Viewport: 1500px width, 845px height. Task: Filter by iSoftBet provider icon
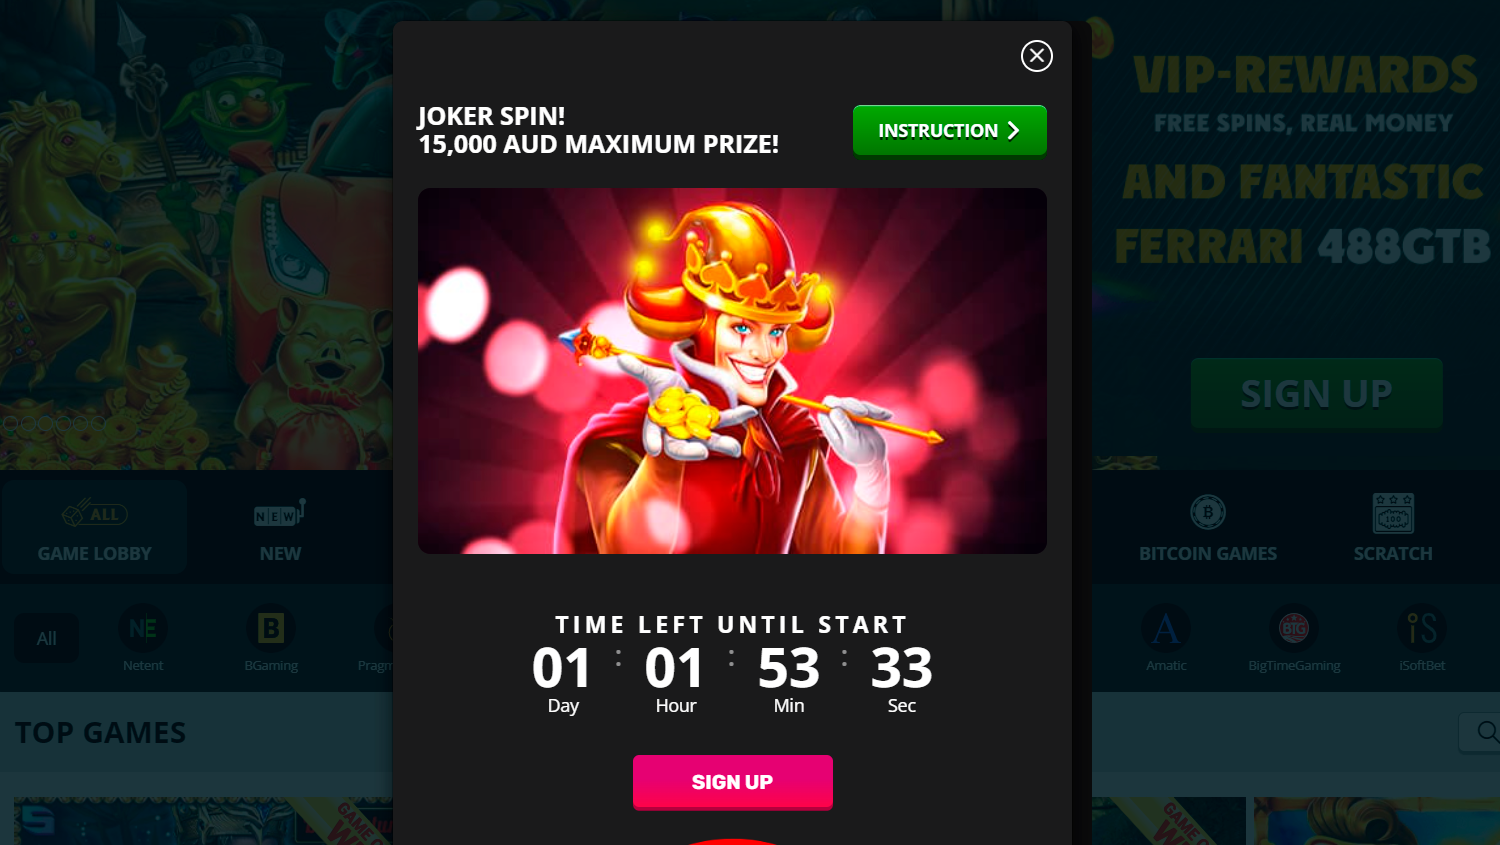[1422, 629]
